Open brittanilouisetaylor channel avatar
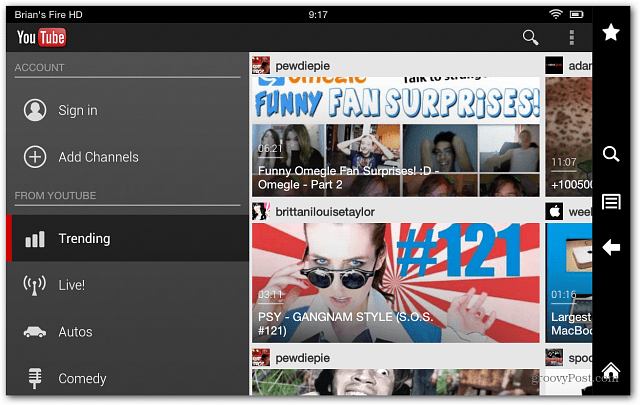The image size is (640, 405). tap(261, 211)
